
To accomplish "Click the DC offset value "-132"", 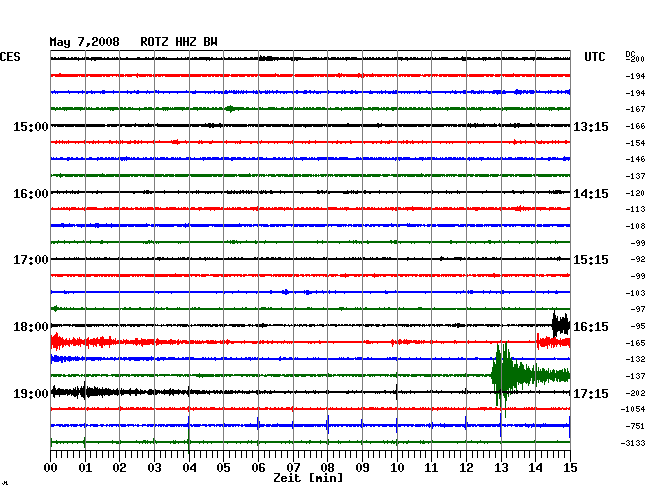I will tap(635, 359).
